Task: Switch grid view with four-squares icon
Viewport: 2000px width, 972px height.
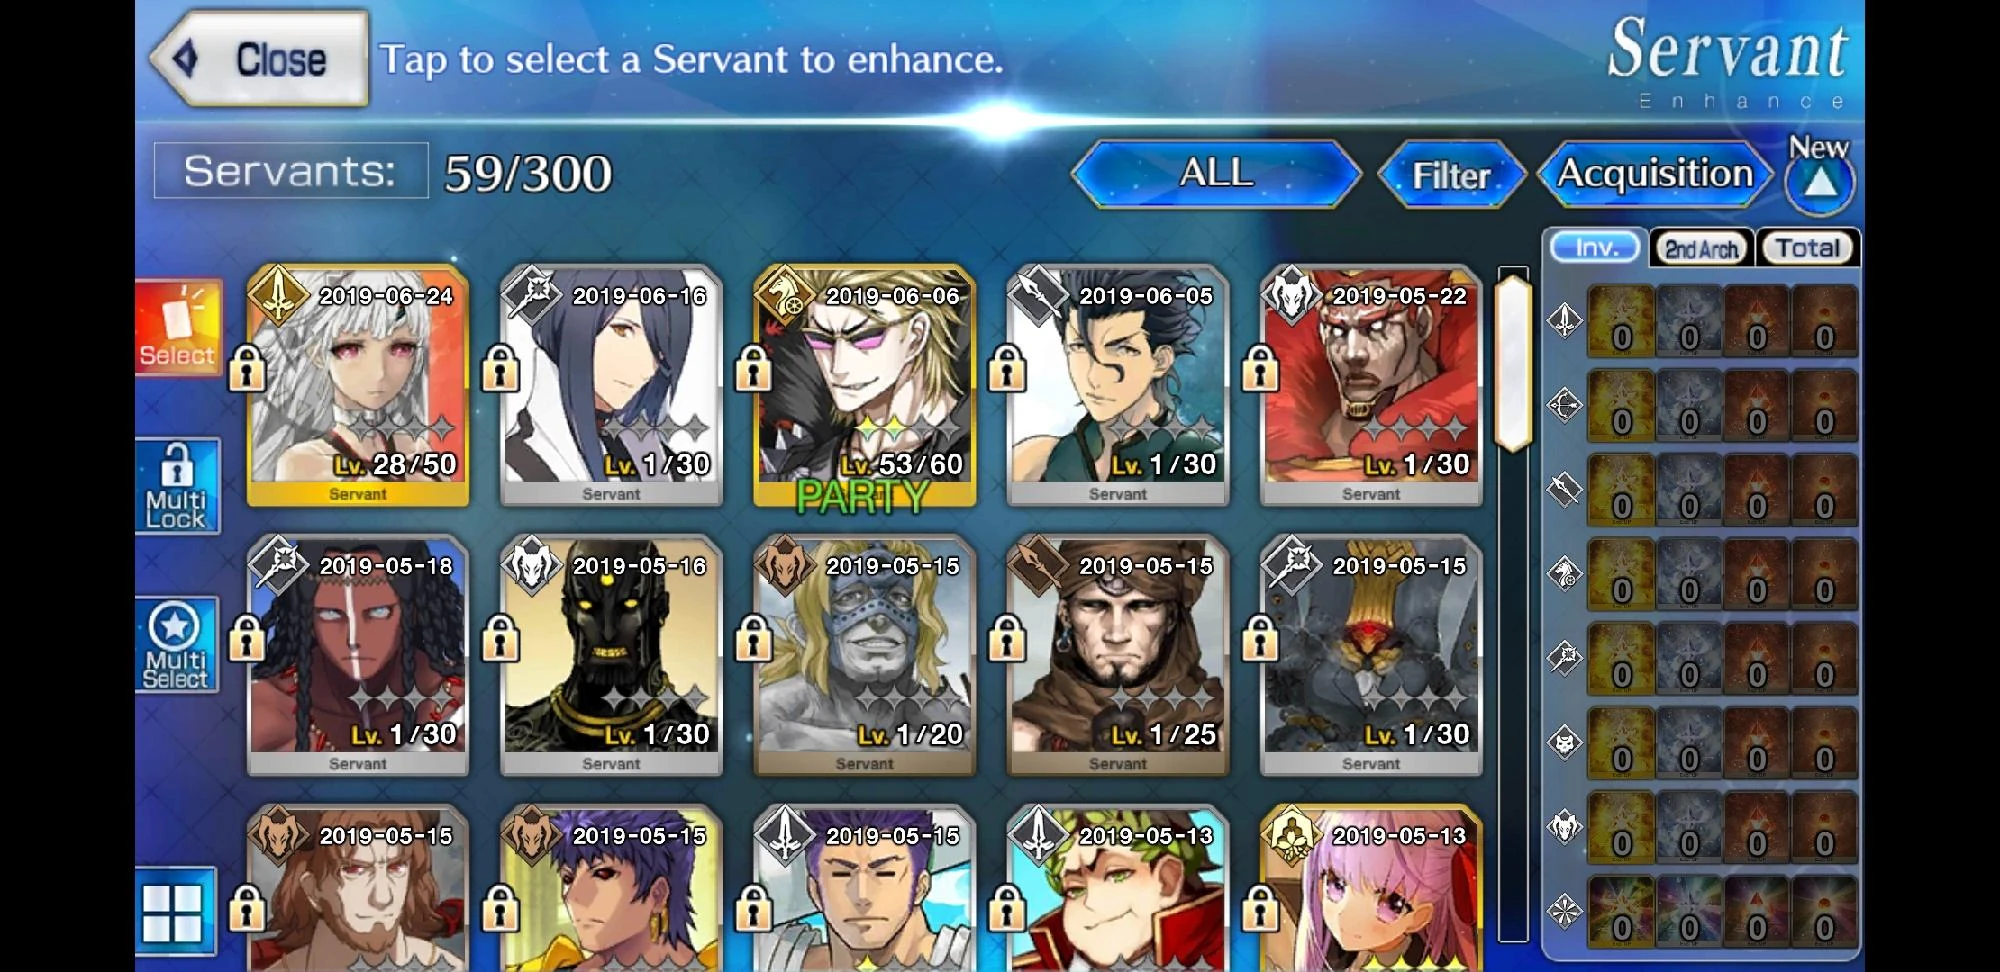Action: pos(175,912)
